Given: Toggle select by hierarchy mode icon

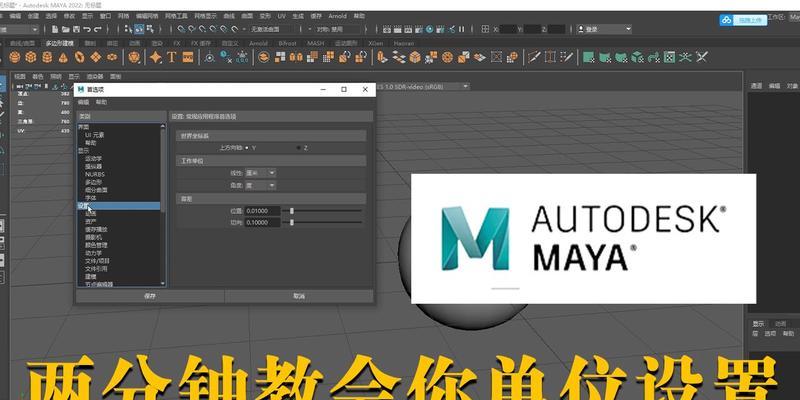Looking at the screenshot, I should 128,30.
